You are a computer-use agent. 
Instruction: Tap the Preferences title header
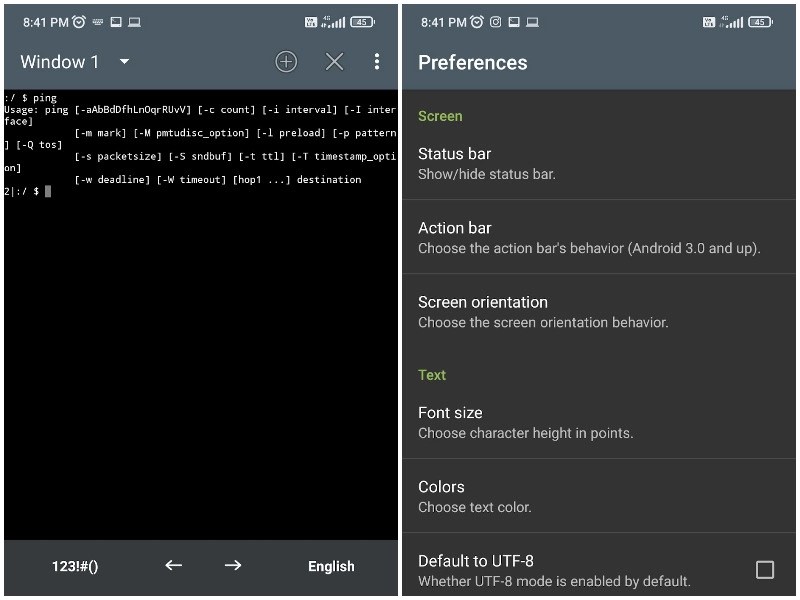(472, 62)
